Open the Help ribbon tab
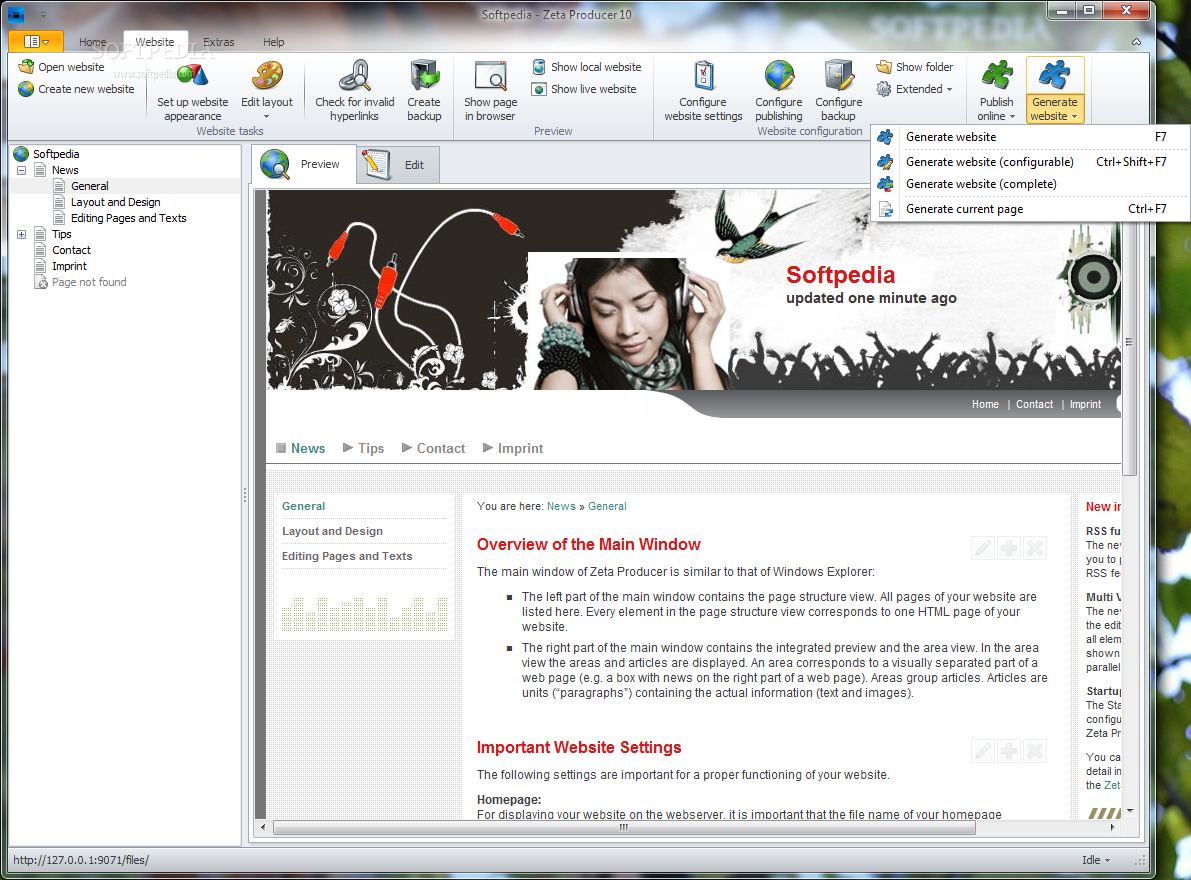Screen dimensions: 1191x880 pyautogui.click(x=273, y=42)
